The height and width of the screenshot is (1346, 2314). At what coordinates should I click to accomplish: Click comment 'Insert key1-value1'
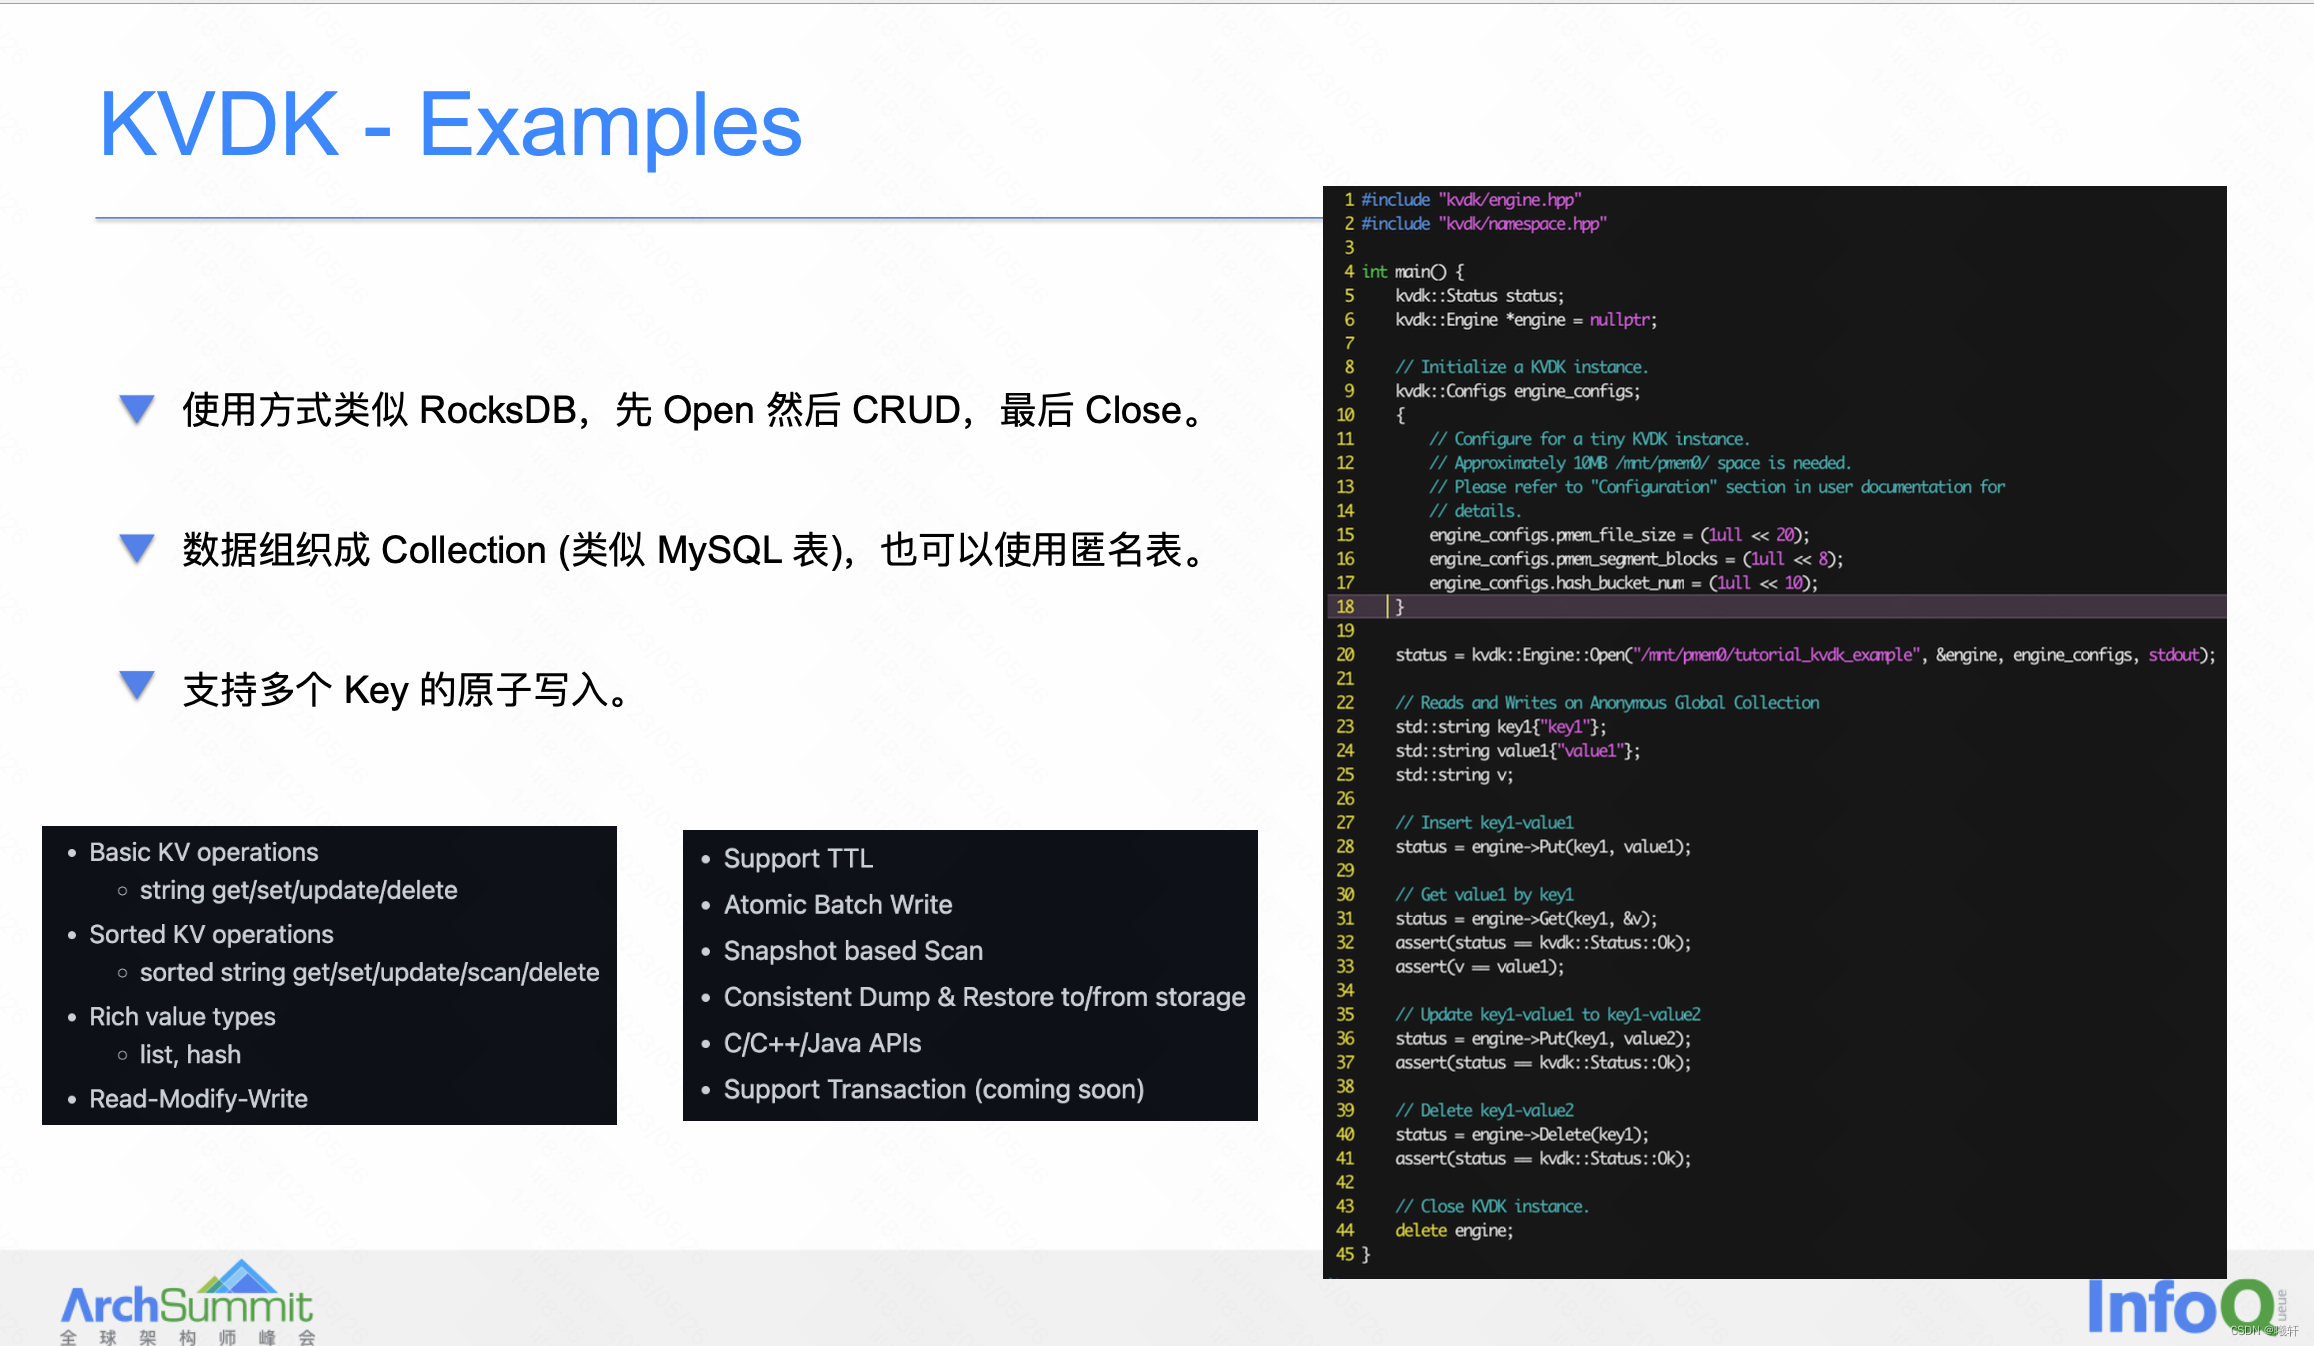tap(1484, 823)
